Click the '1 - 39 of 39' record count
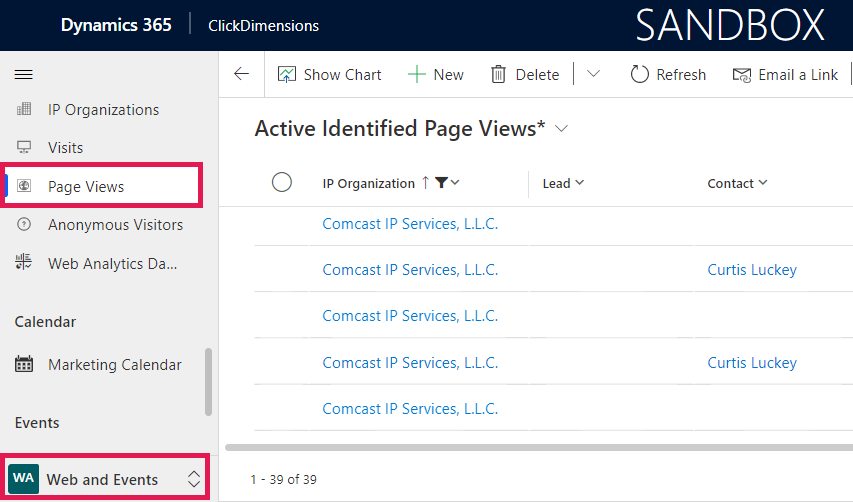The height and width of the screenshot is (502, 853). click(283, 479)
